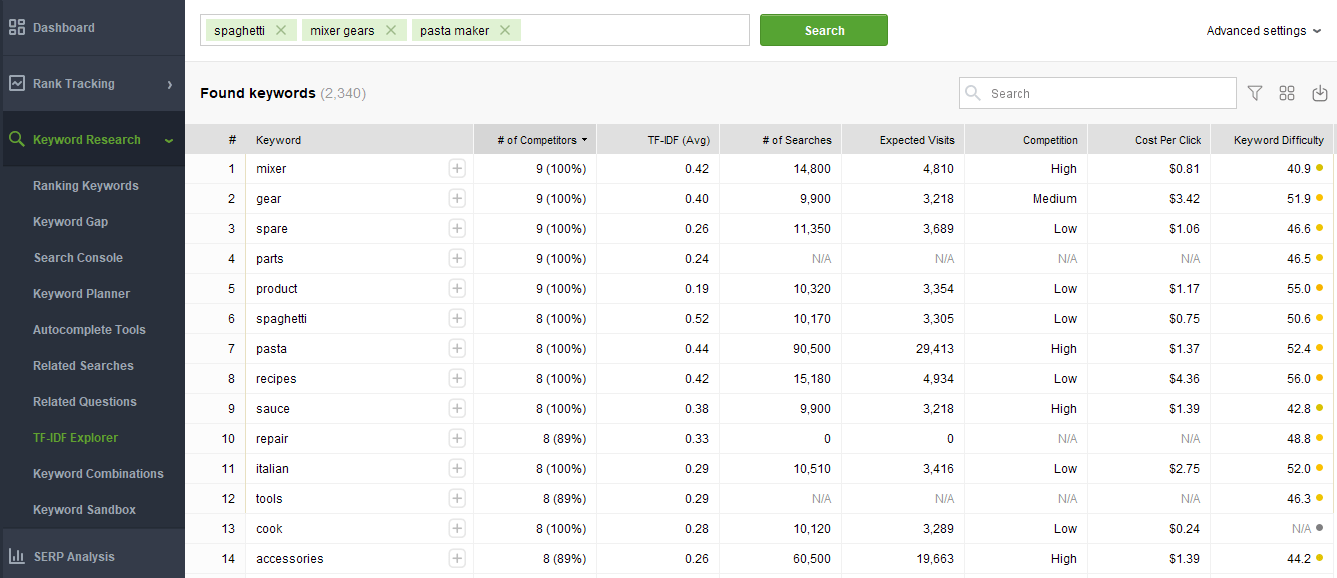This screenshot has height=578, width=1337.
Task: Remove the 'spaghetti' keyword tag
Action: (281, 30)
